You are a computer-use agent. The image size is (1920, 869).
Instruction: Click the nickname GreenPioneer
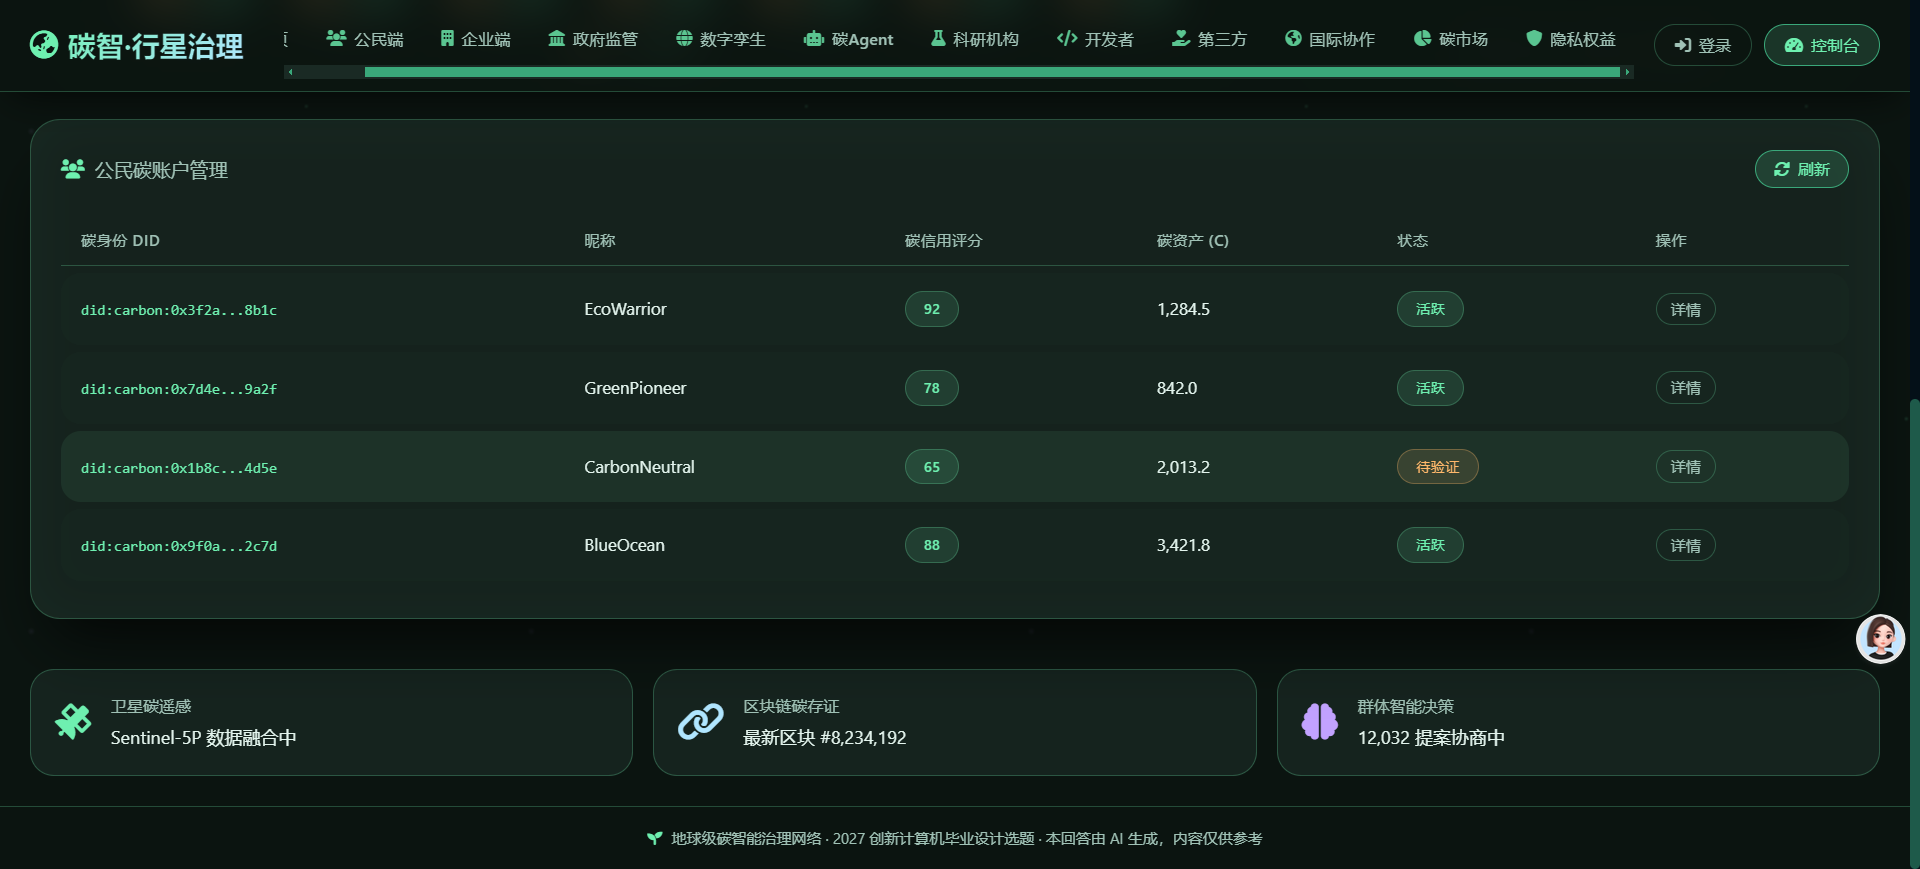[x=635, y=388]
